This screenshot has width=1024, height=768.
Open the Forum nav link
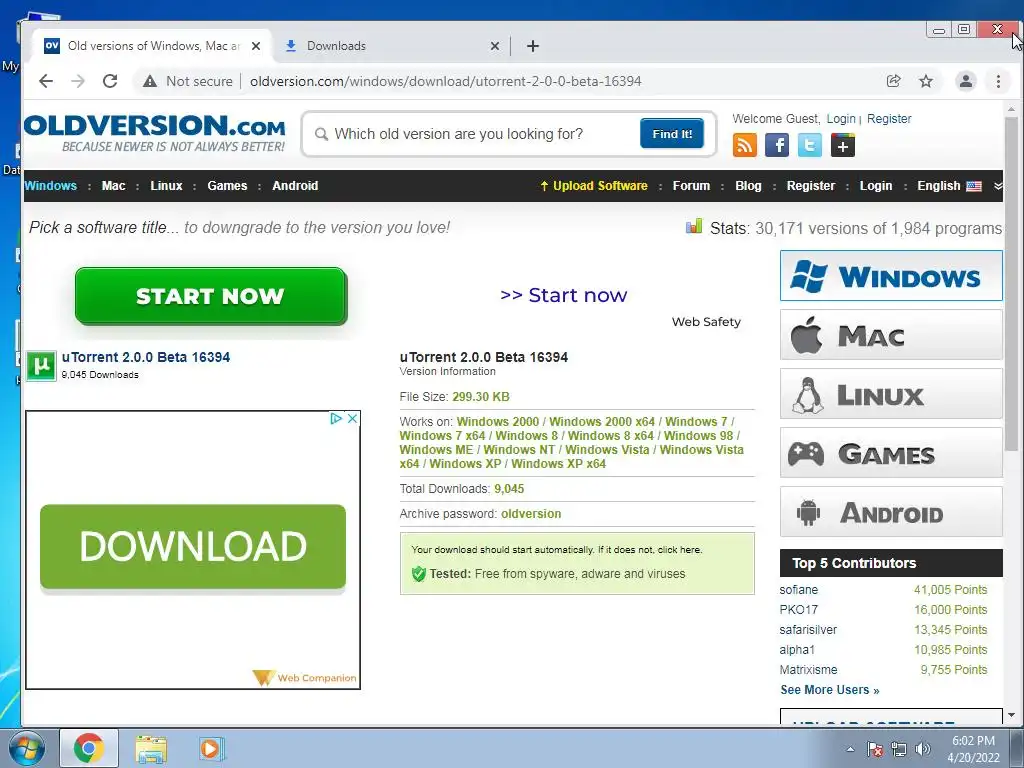691,185
